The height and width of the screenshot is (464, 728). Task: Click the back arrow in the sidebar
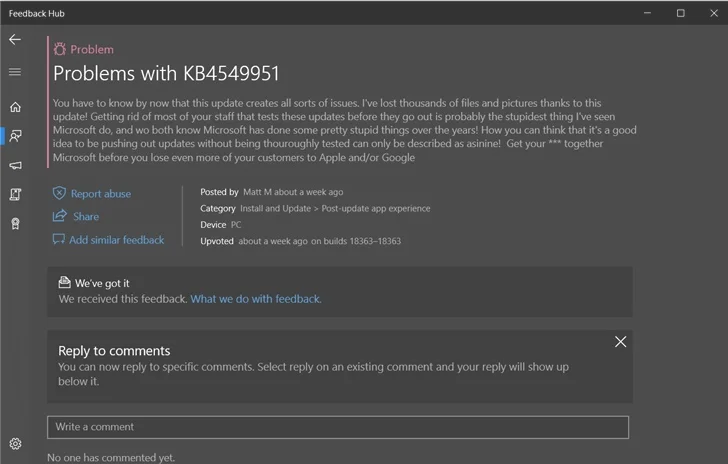pyautogui.click(x=15, y=40)
